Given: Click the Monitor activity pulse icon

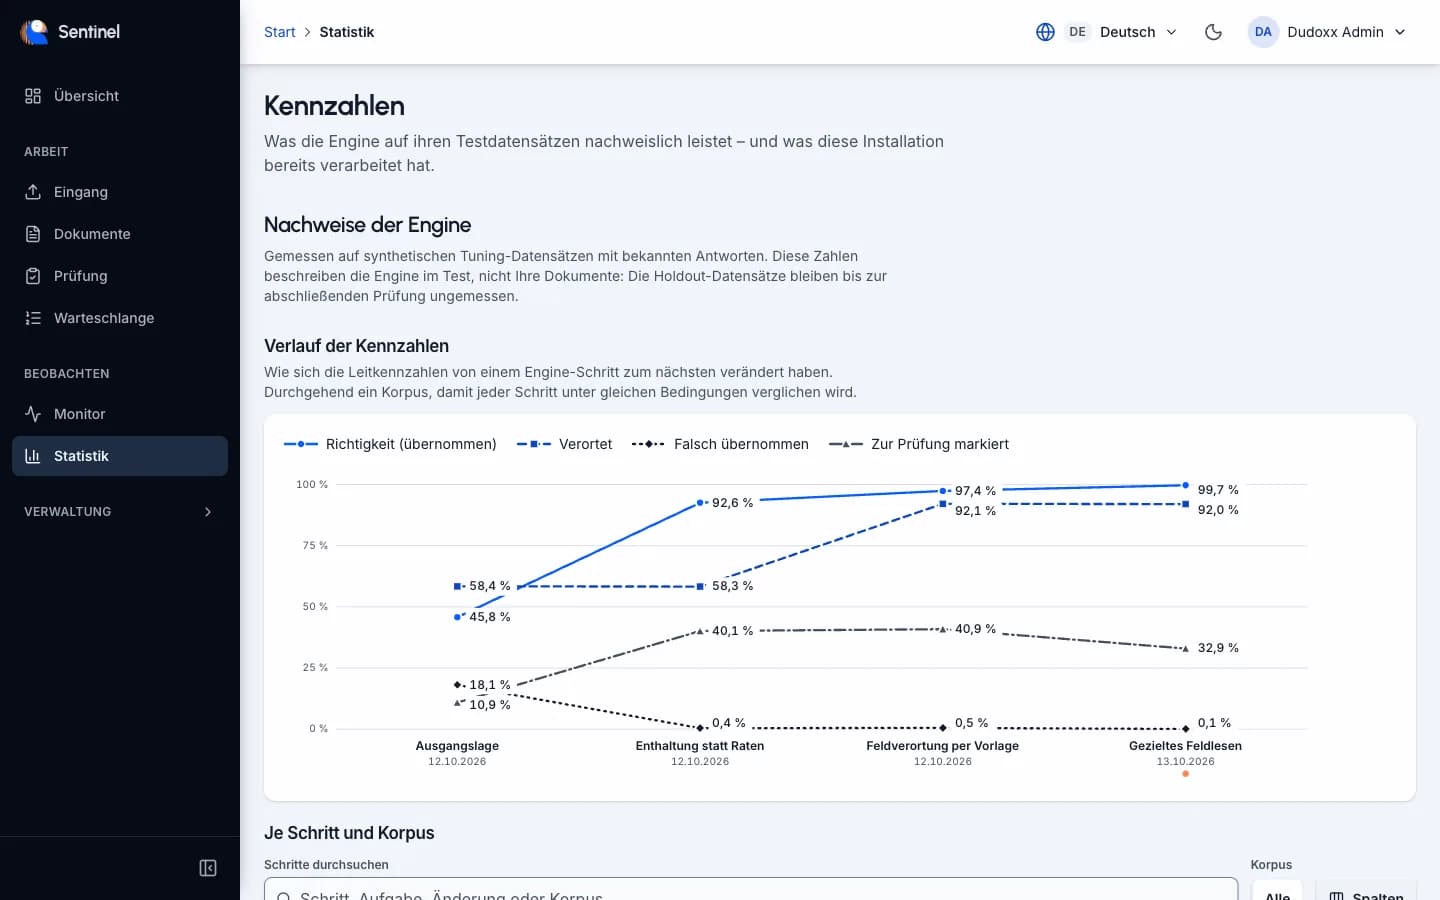Looking at the screenshot, I should (x=33, y=414).
